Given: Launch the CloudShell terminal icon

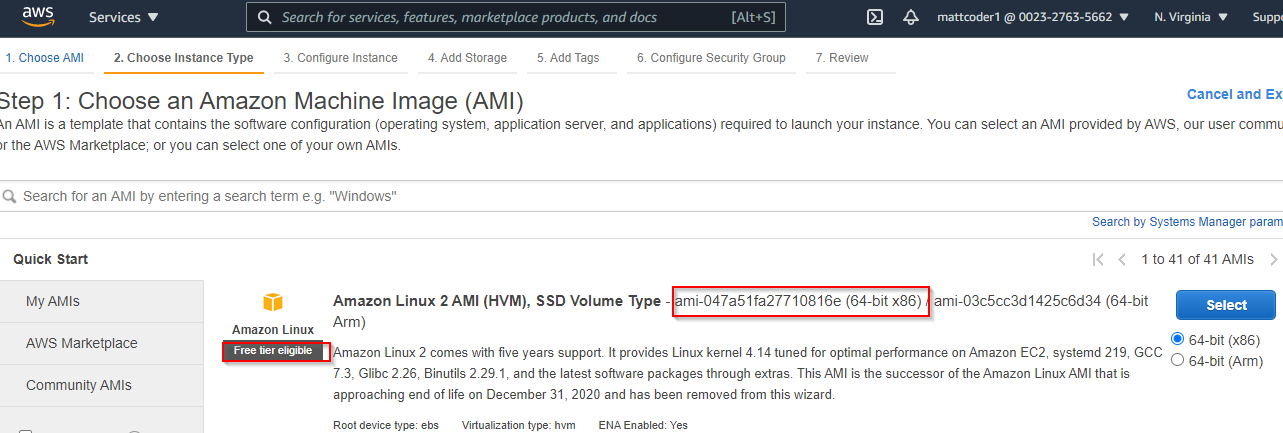Looking at the screenshot, I should [874, 17].
